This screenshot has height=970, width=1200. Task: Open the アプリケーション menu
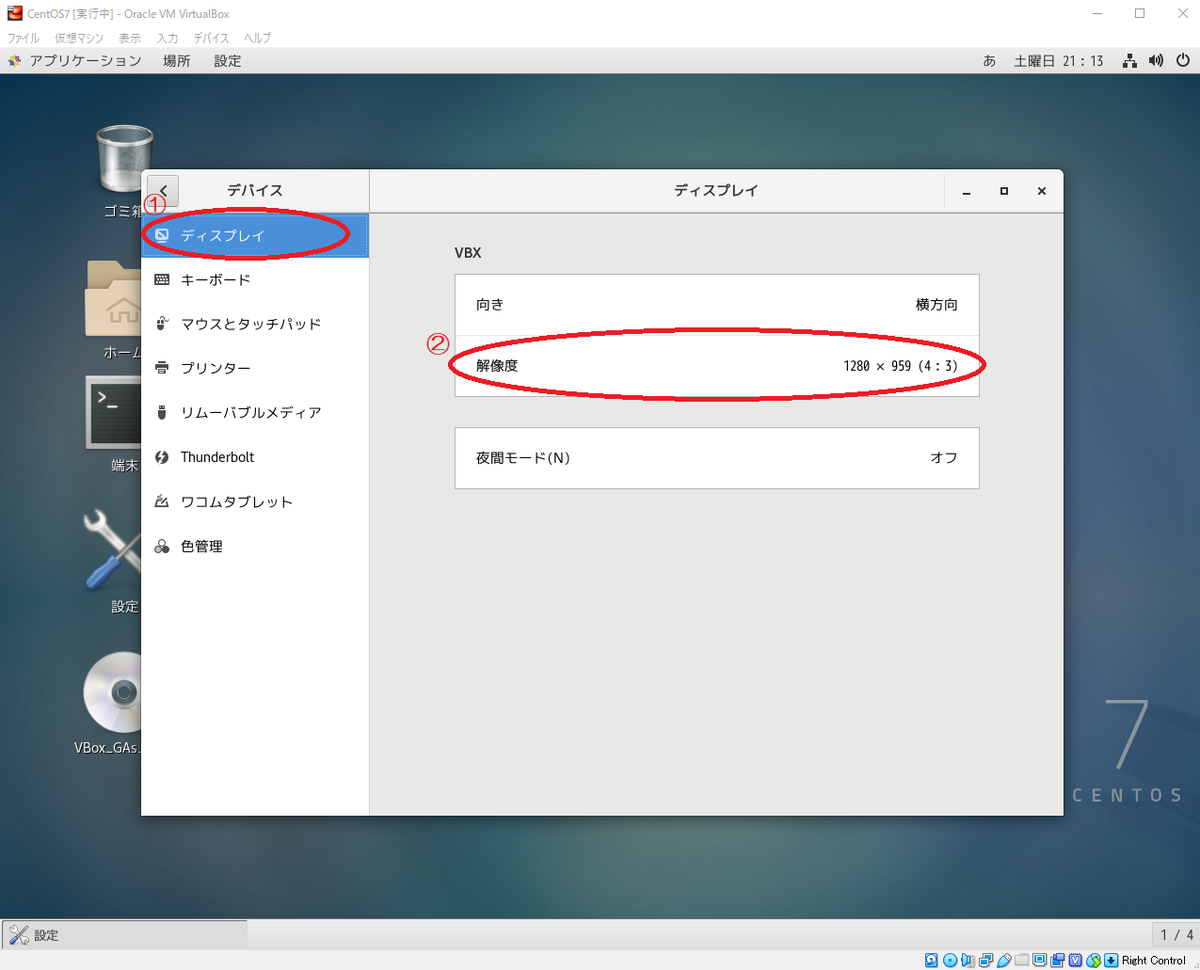[75, 61]
